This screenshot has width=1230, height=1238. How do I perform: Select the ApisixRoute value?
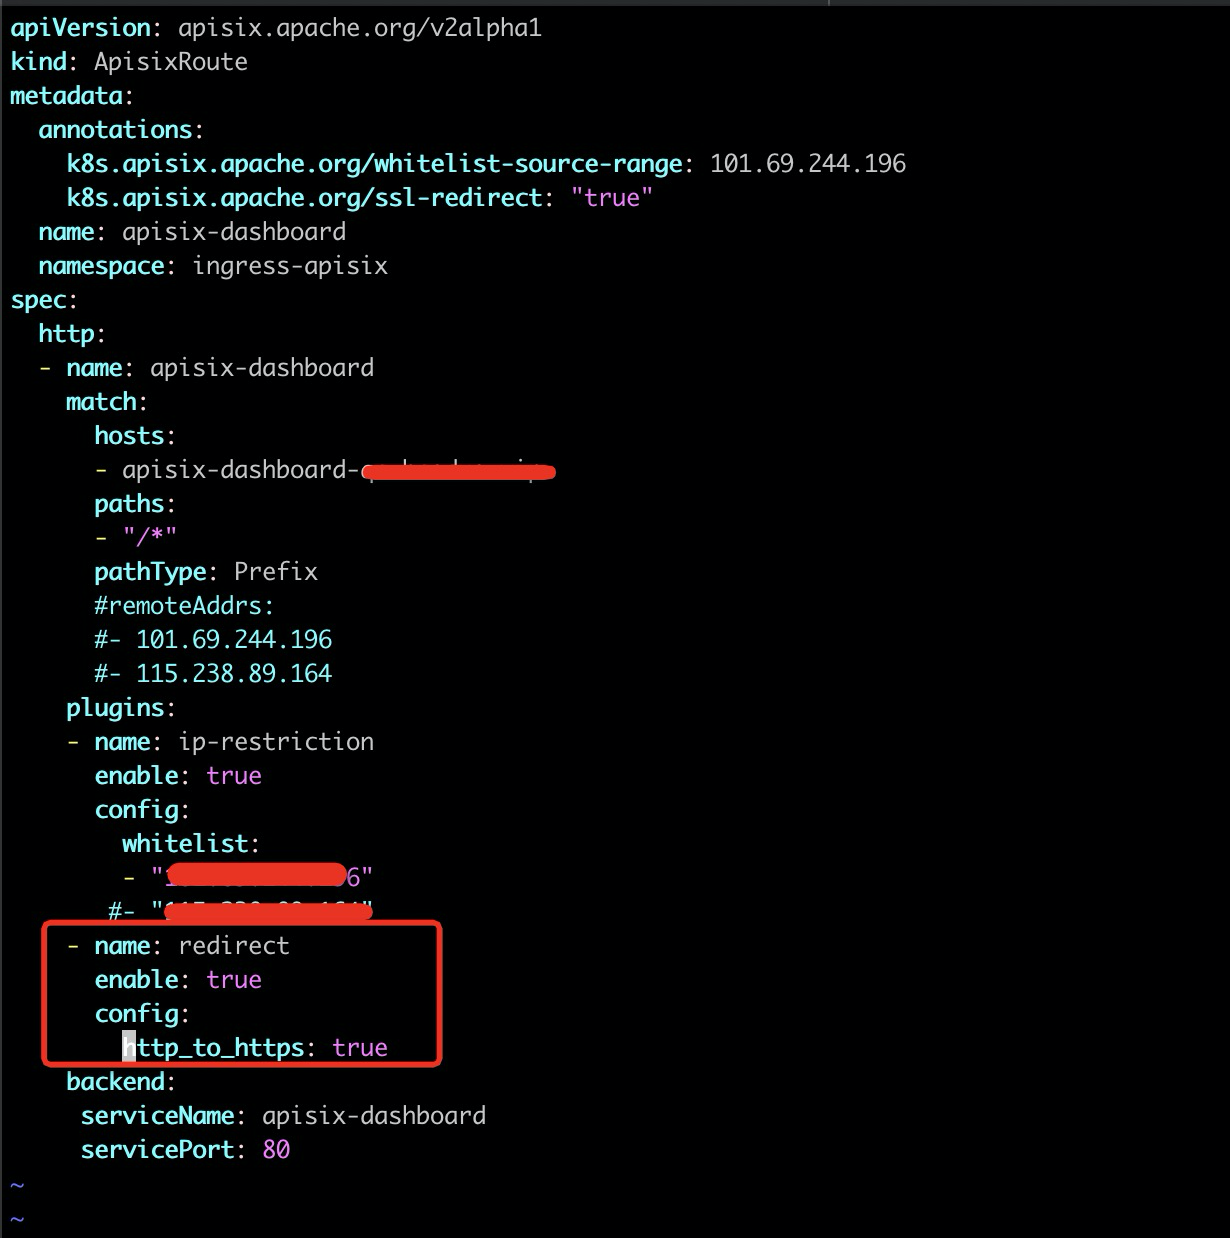[171, 62]
